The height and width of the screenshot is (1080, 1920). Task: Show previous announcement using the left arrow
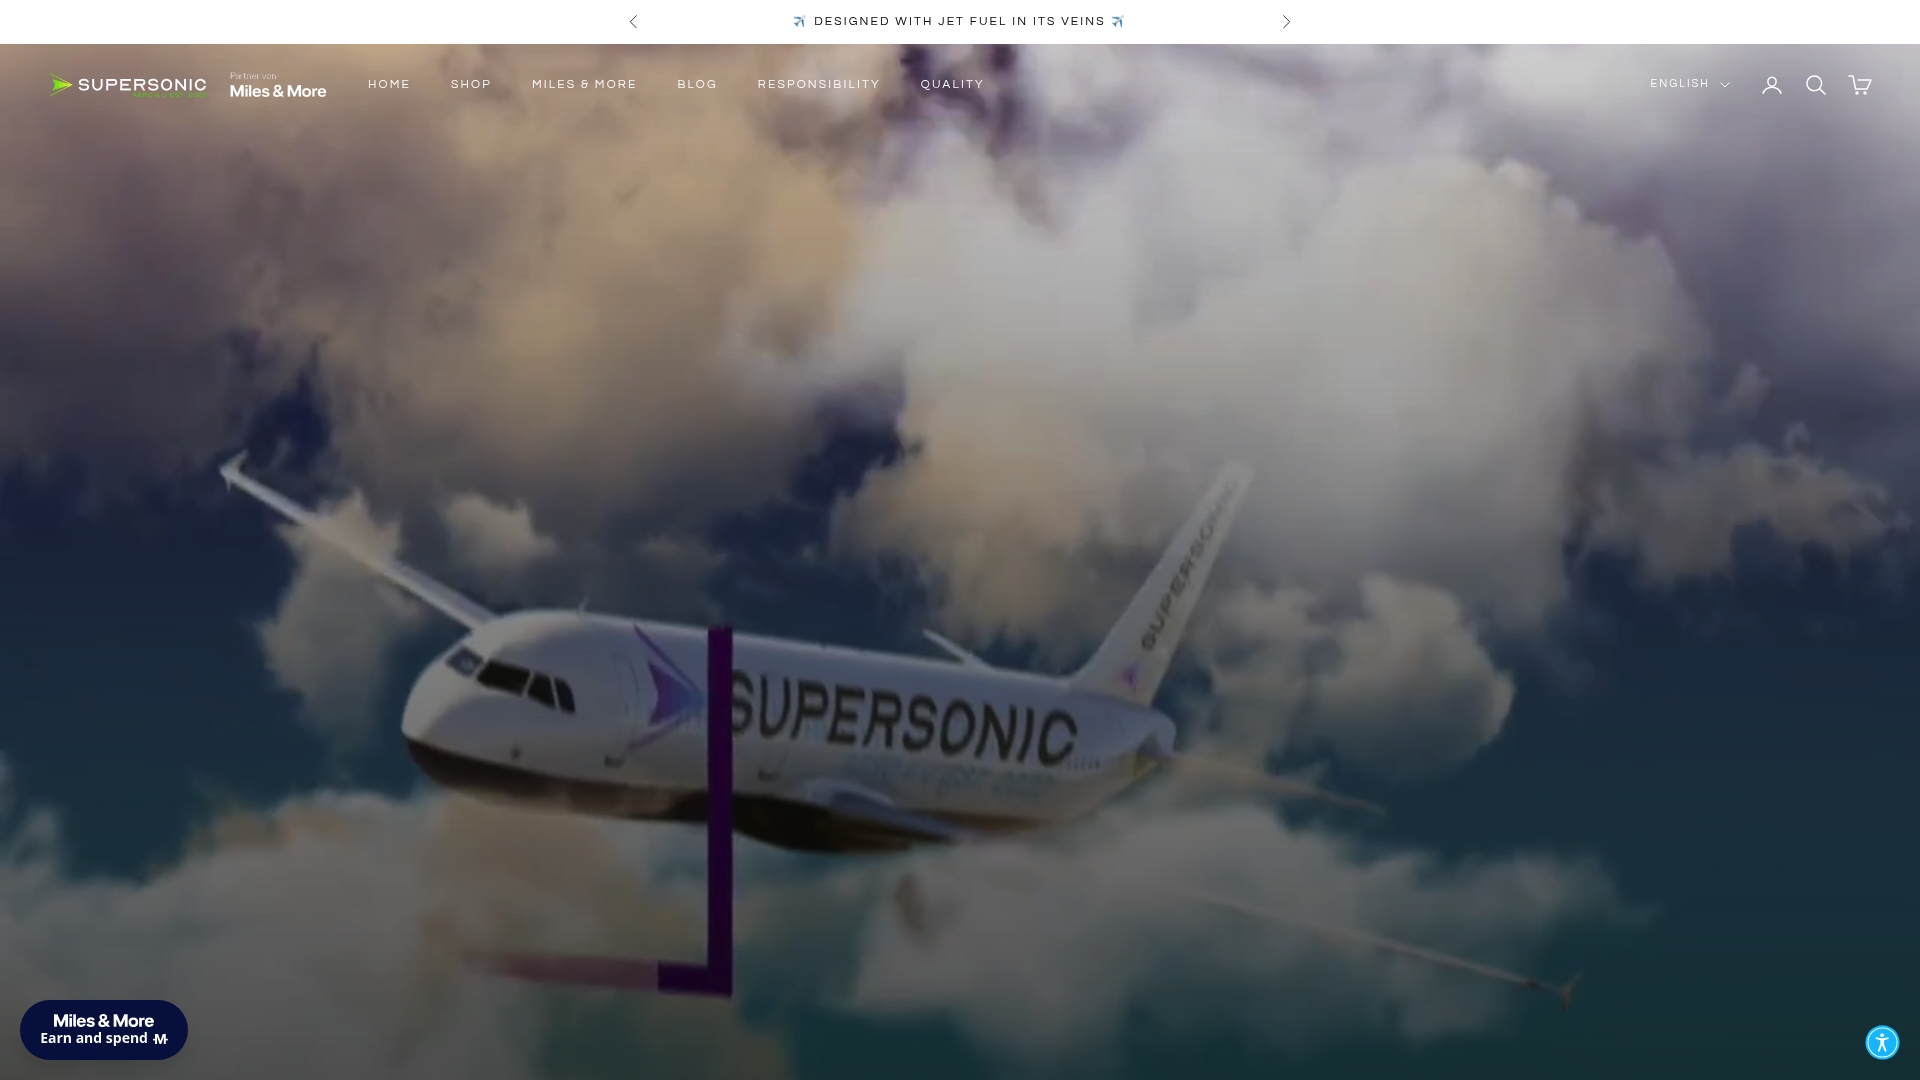pos(633,21)
